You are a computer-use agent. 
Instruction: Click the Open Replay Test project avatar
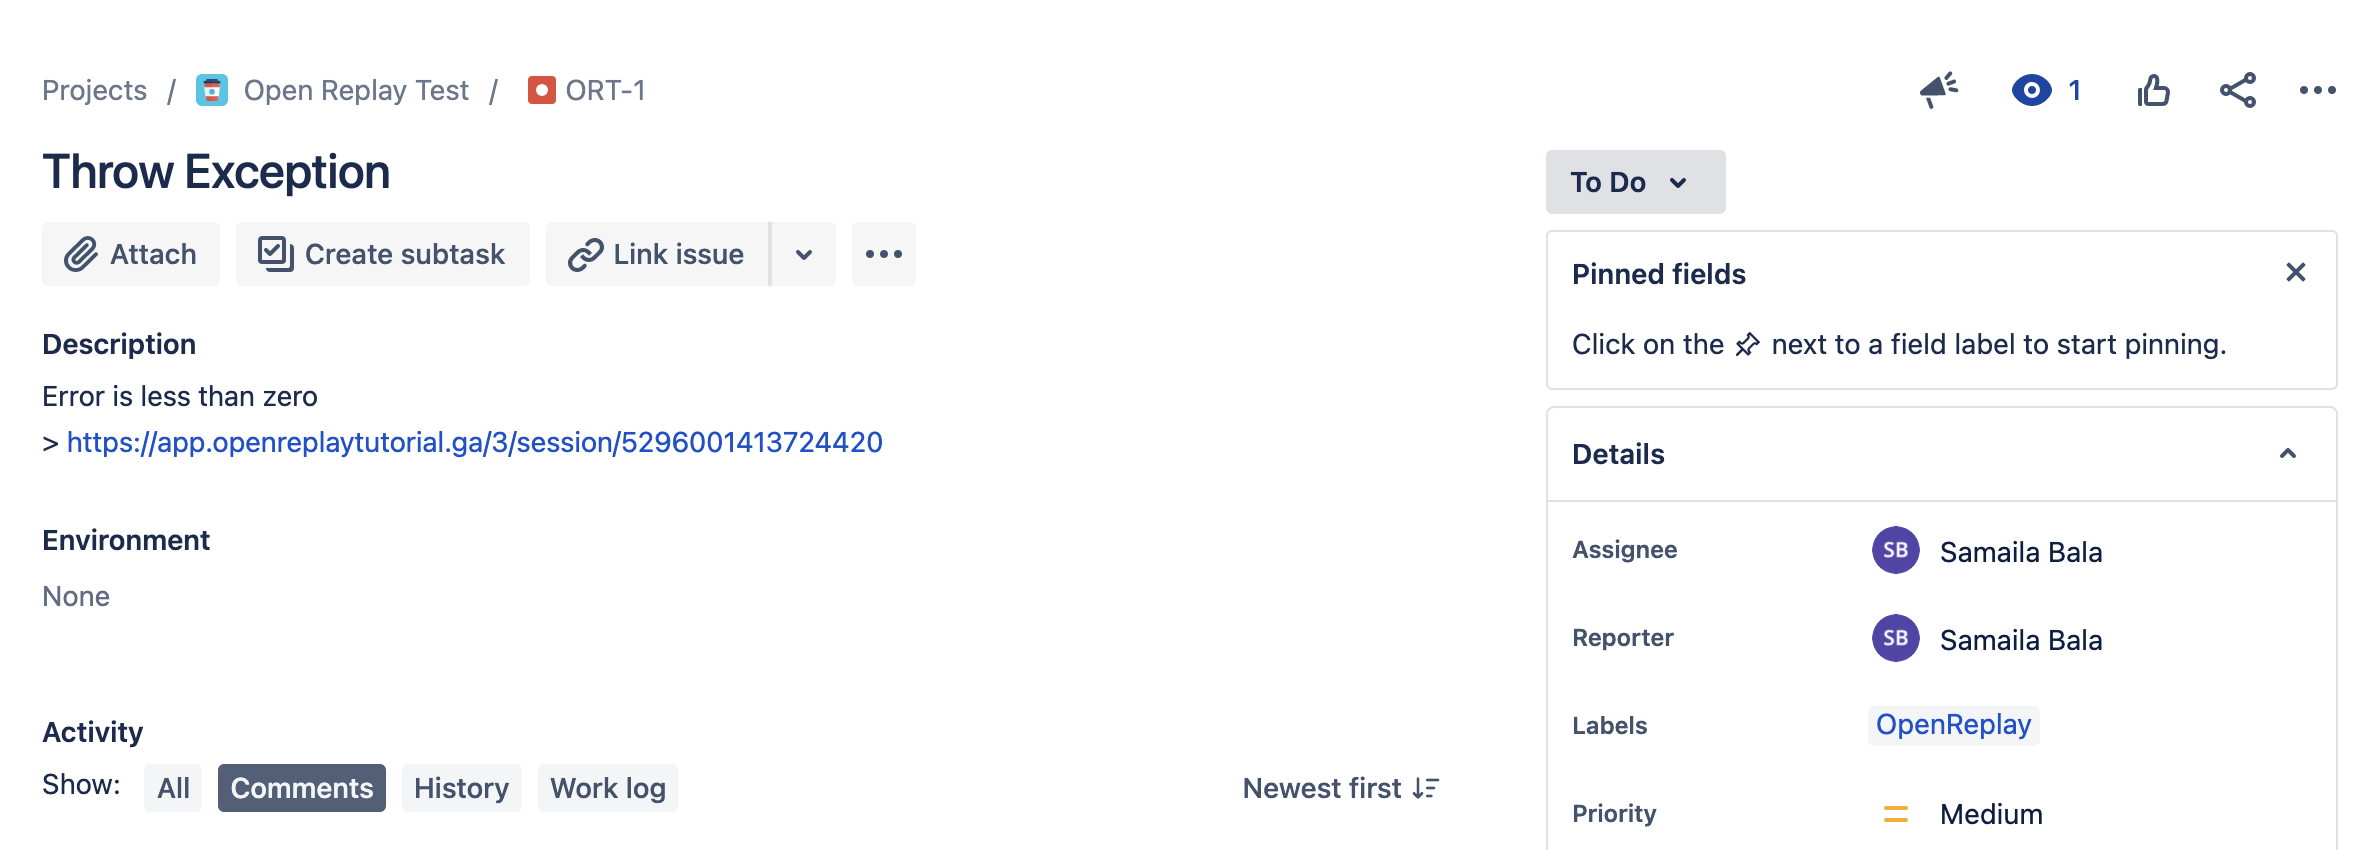click(x=212, y=91)
